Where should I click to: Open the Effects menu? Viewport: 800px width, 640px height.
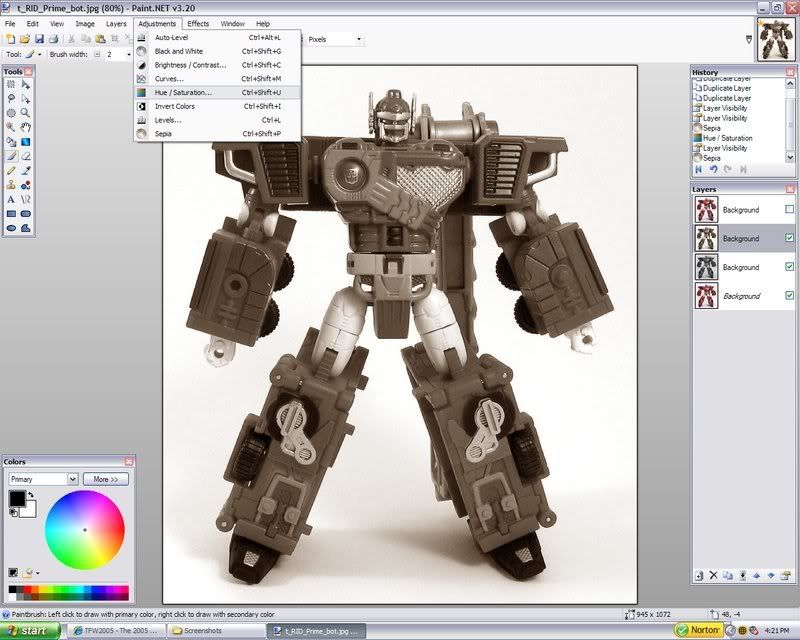click(198, 23)
